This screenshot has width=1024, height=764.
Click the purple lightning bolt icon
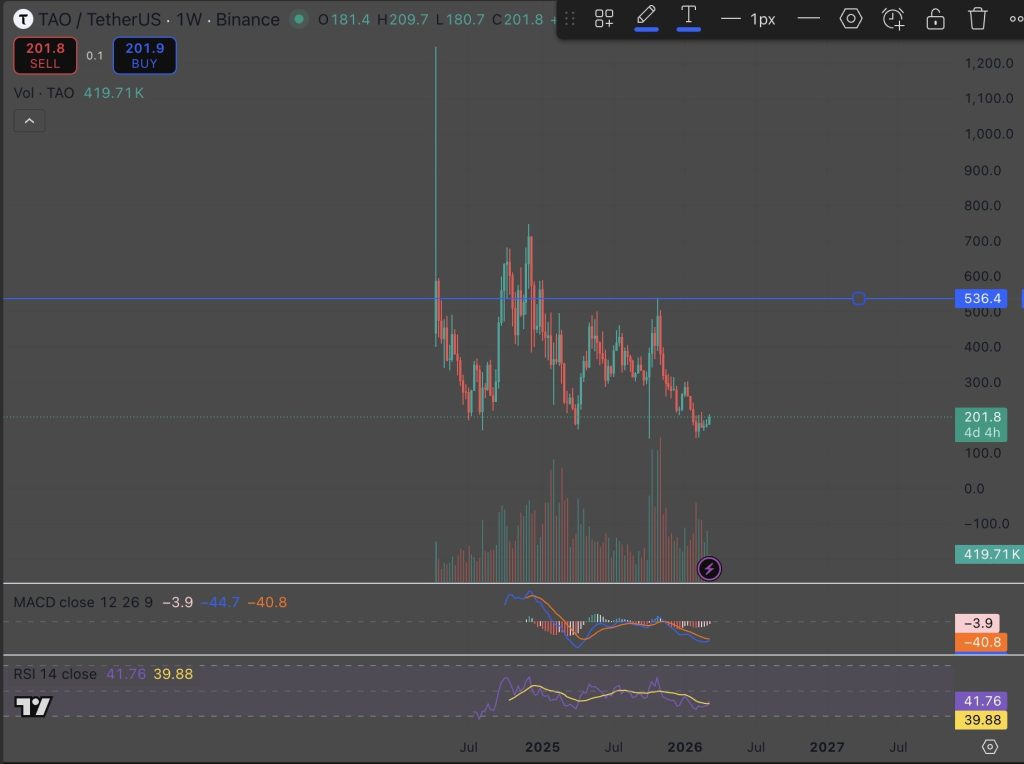point(709,569)
